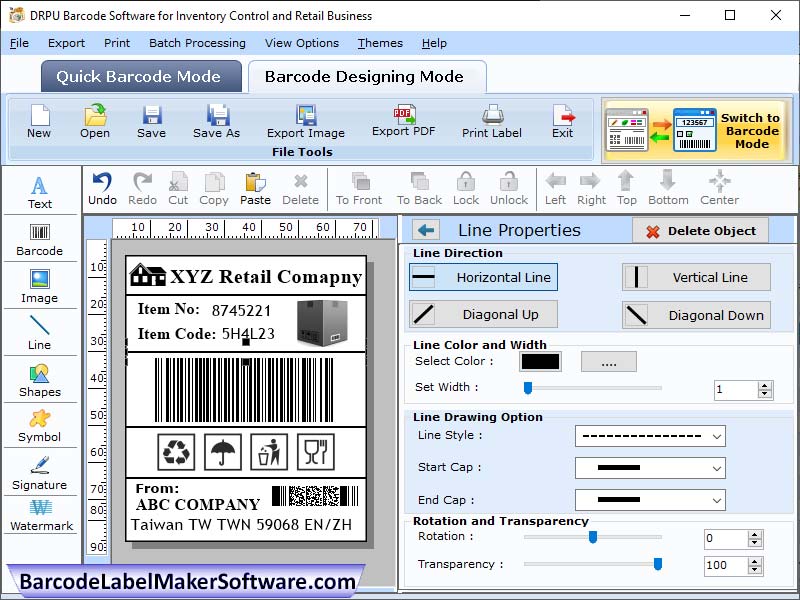Open the Export menu

coord(66,43)
